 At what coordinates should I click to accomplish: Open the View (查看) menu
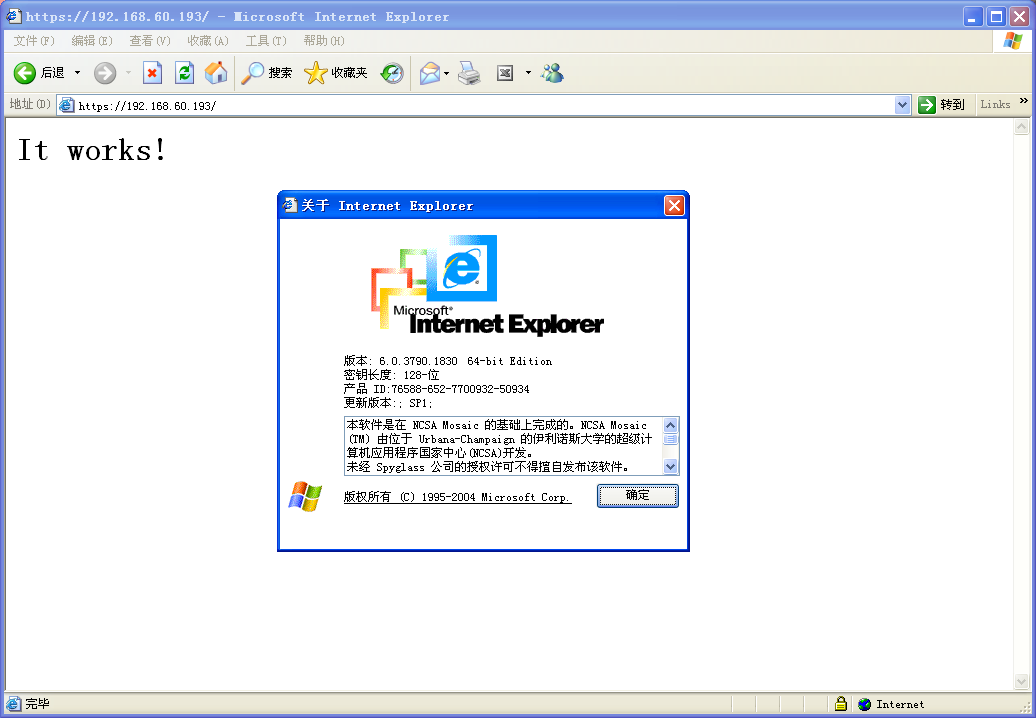(150, 41)
